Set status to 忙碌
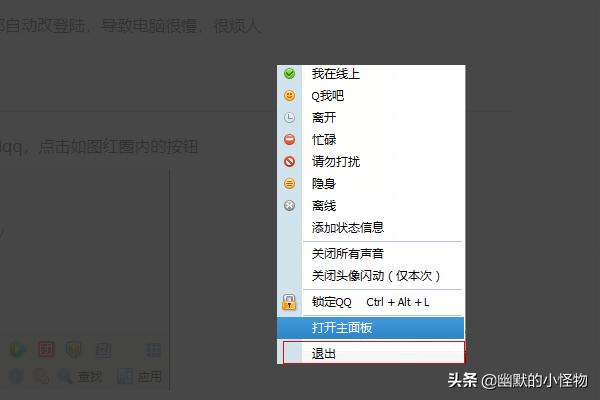The height and width of the screenshot is (400, 600). 371,139
